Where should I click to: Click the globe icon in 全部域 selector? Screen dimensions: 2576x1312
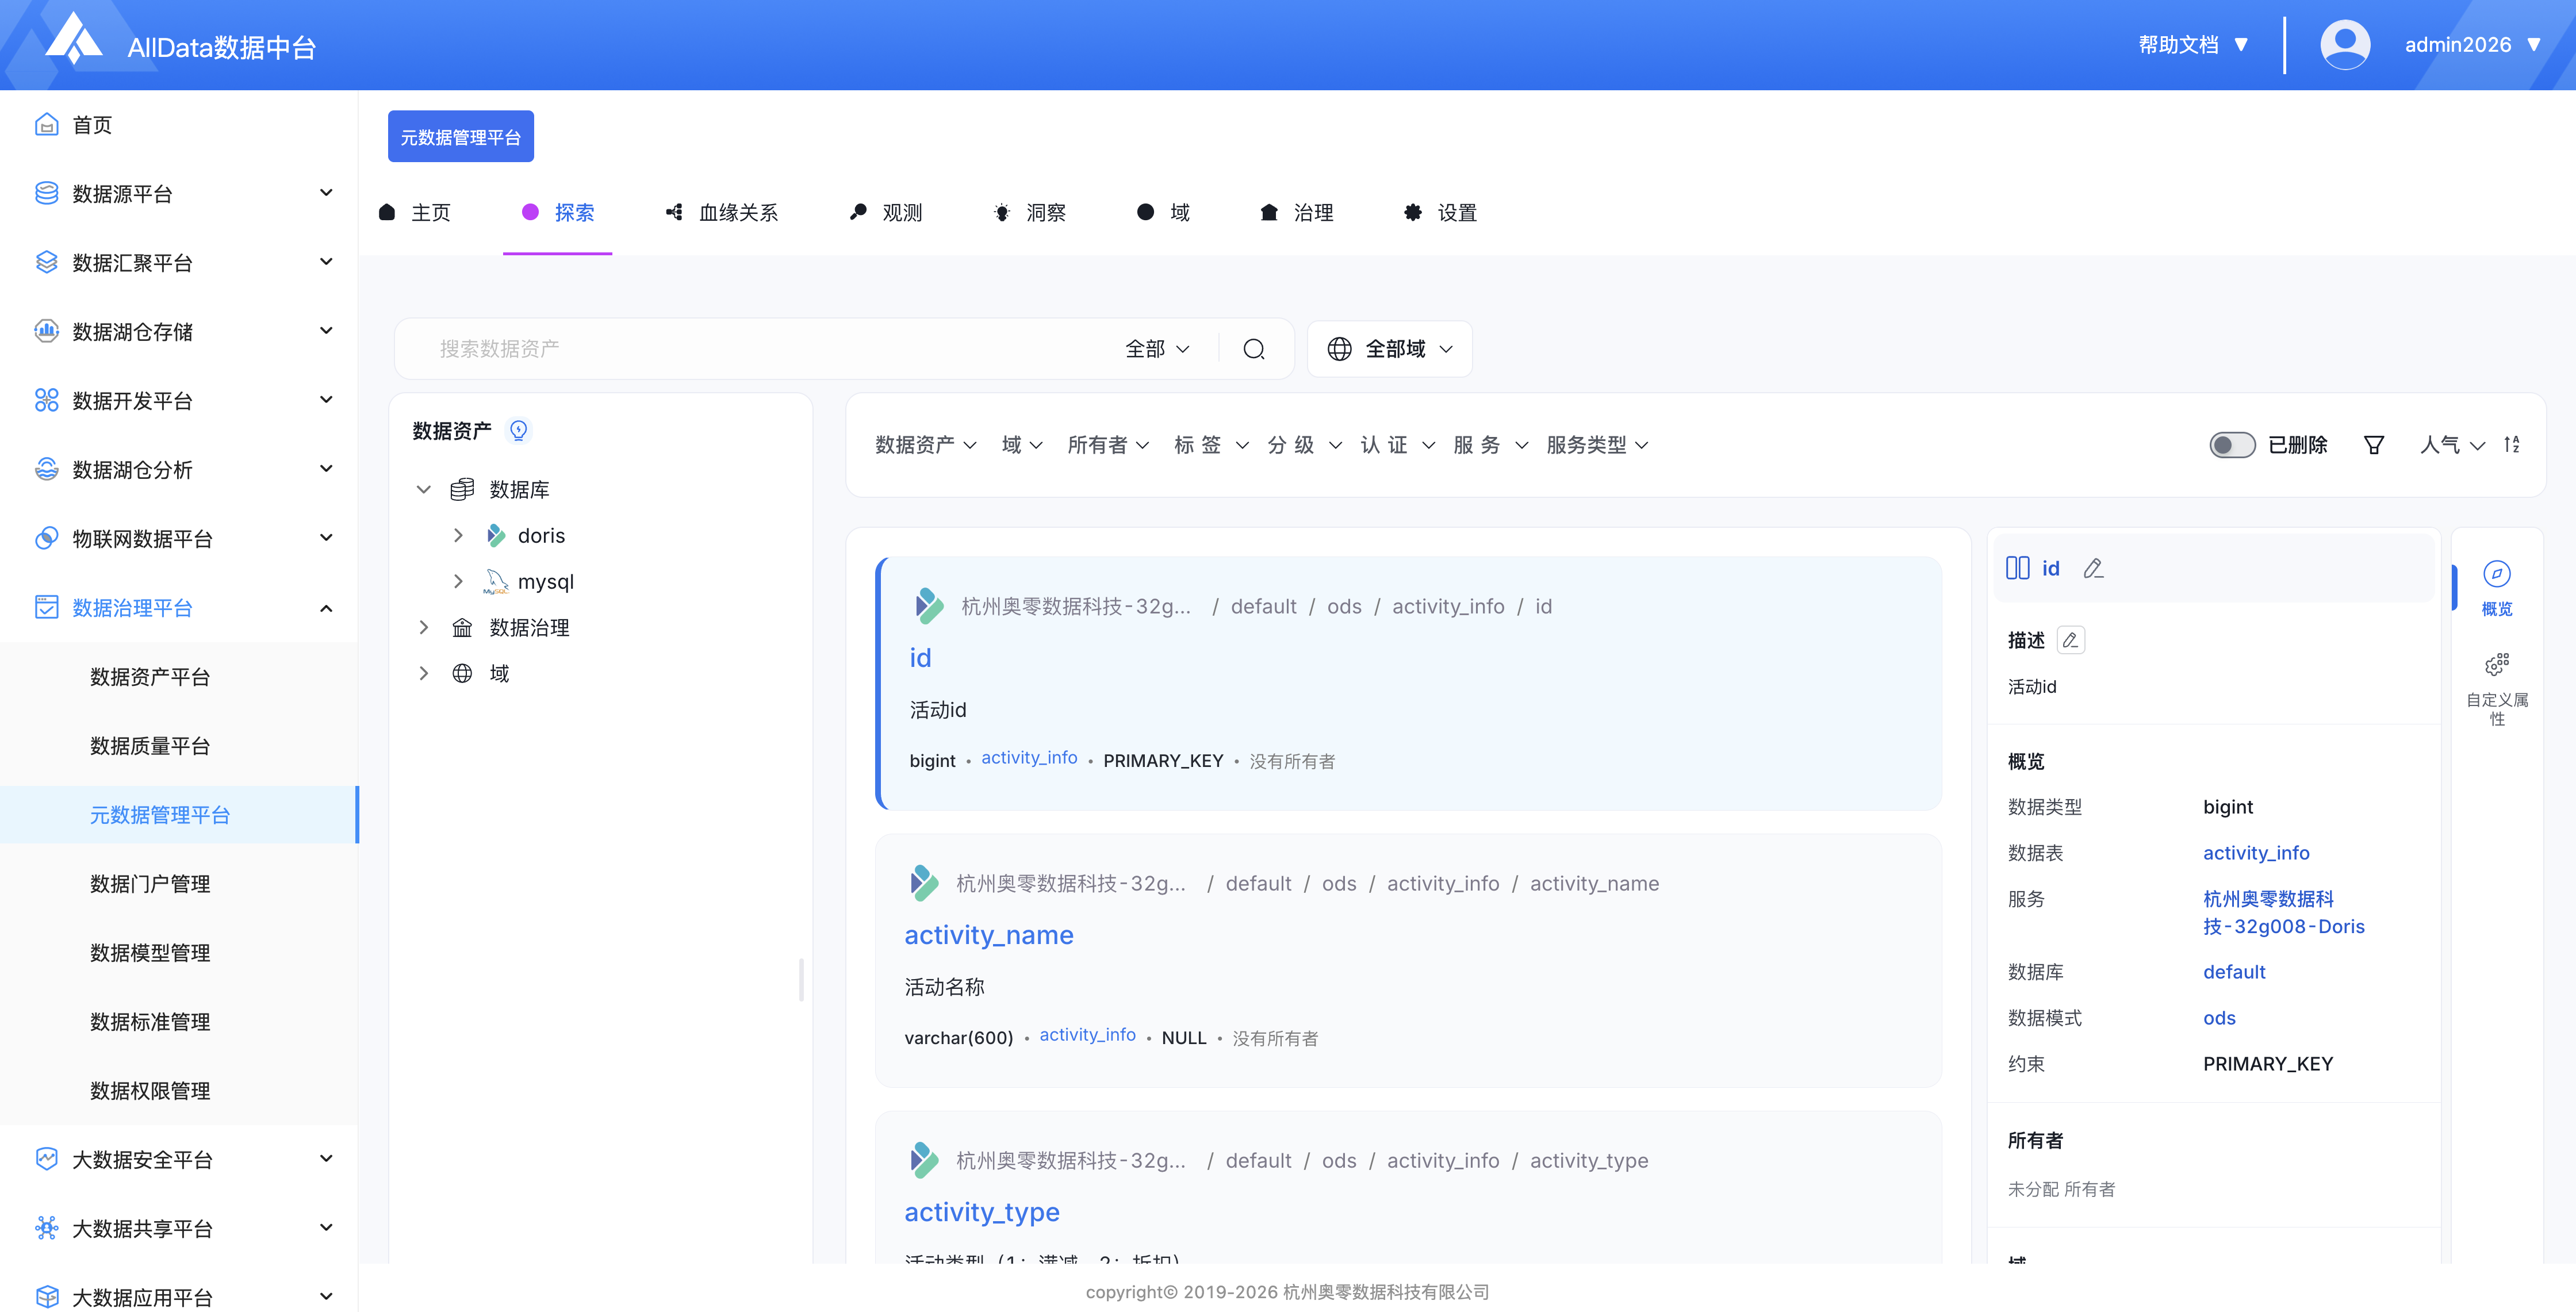coord(1339,349)
